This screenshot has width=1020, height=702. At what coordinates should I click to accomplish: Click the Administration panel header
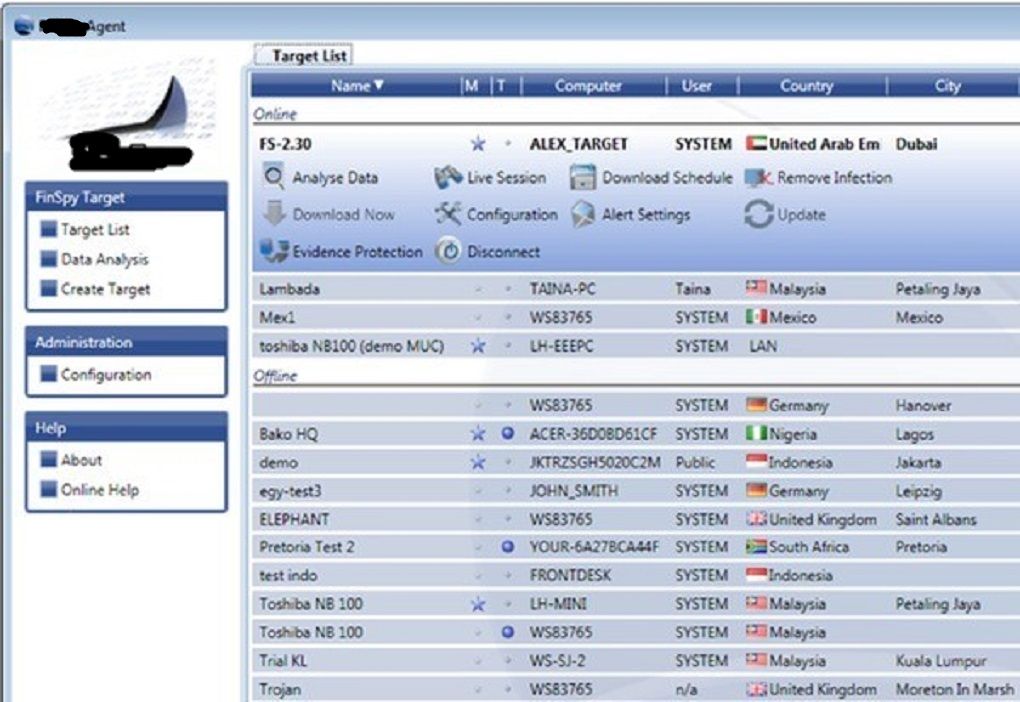(126, 342)
